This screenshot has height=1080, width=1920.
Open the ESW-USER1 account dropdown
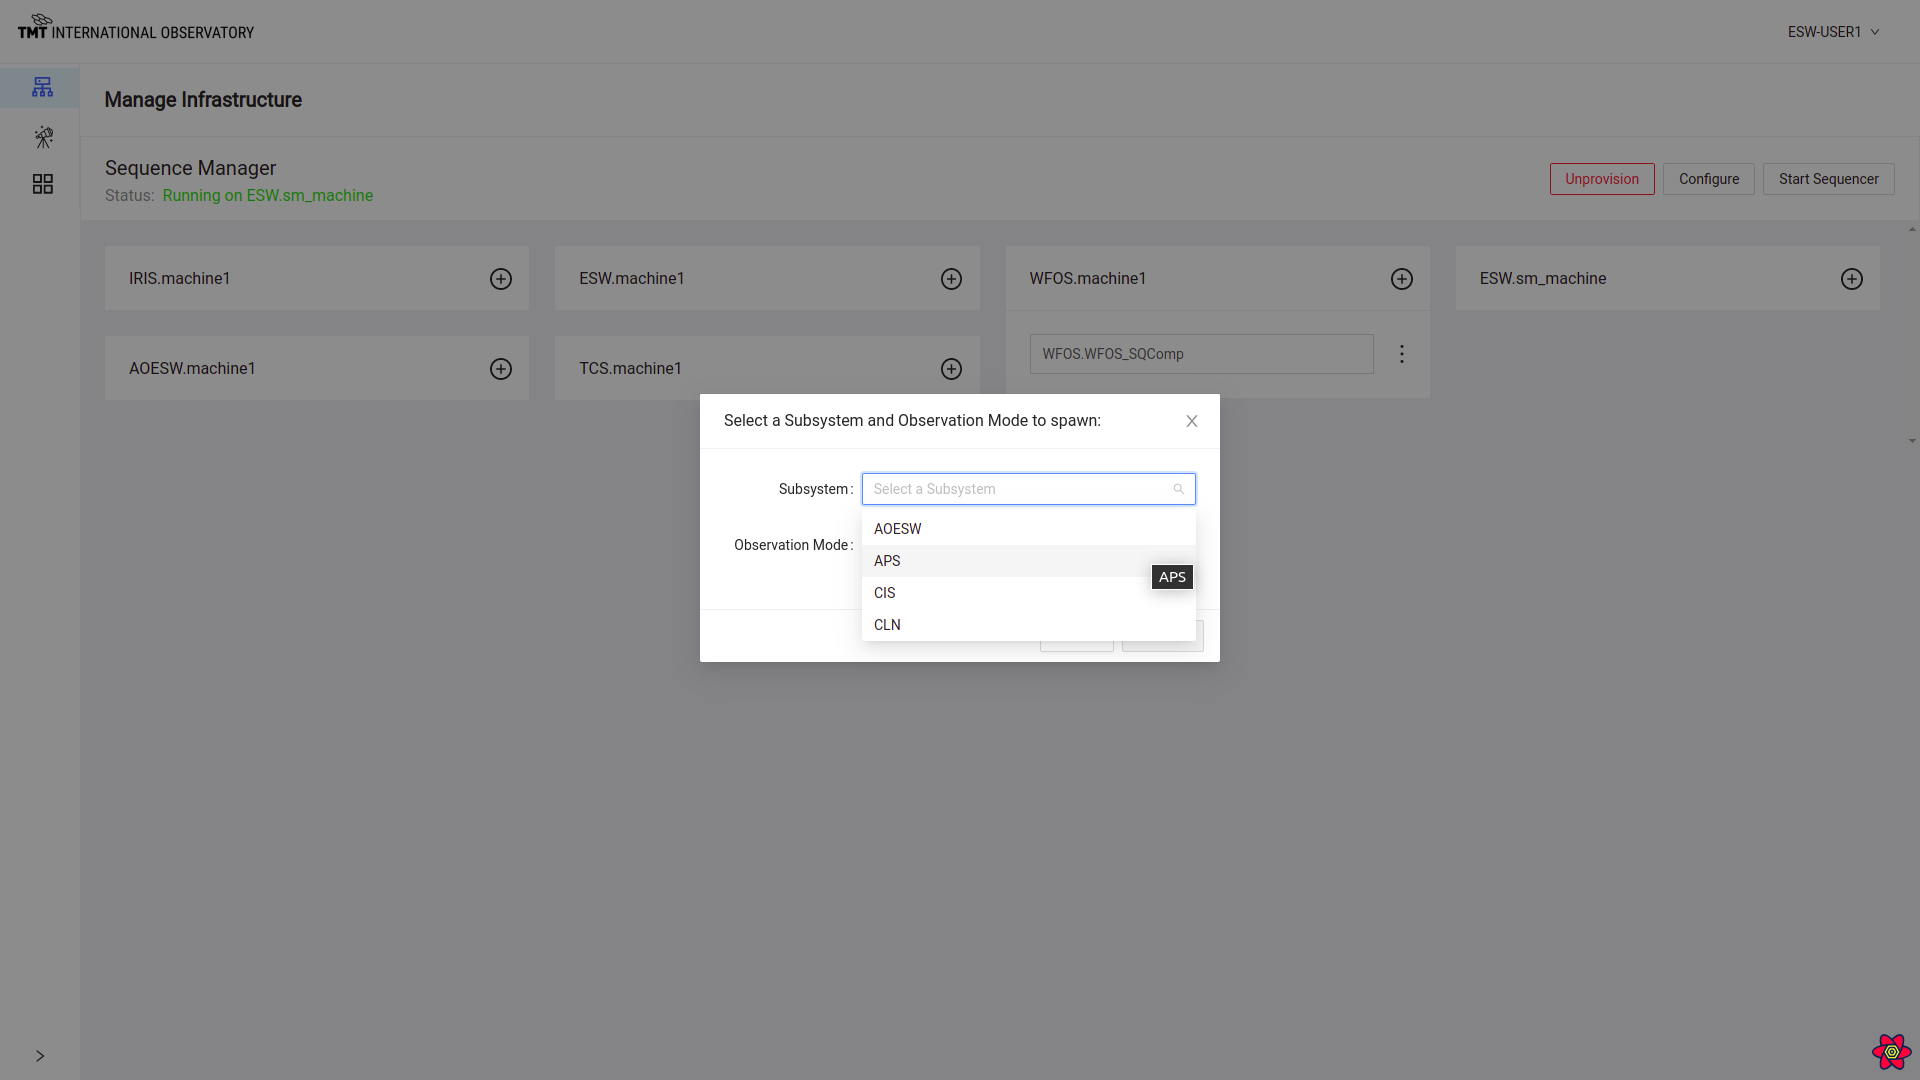tap(1834, 32)
